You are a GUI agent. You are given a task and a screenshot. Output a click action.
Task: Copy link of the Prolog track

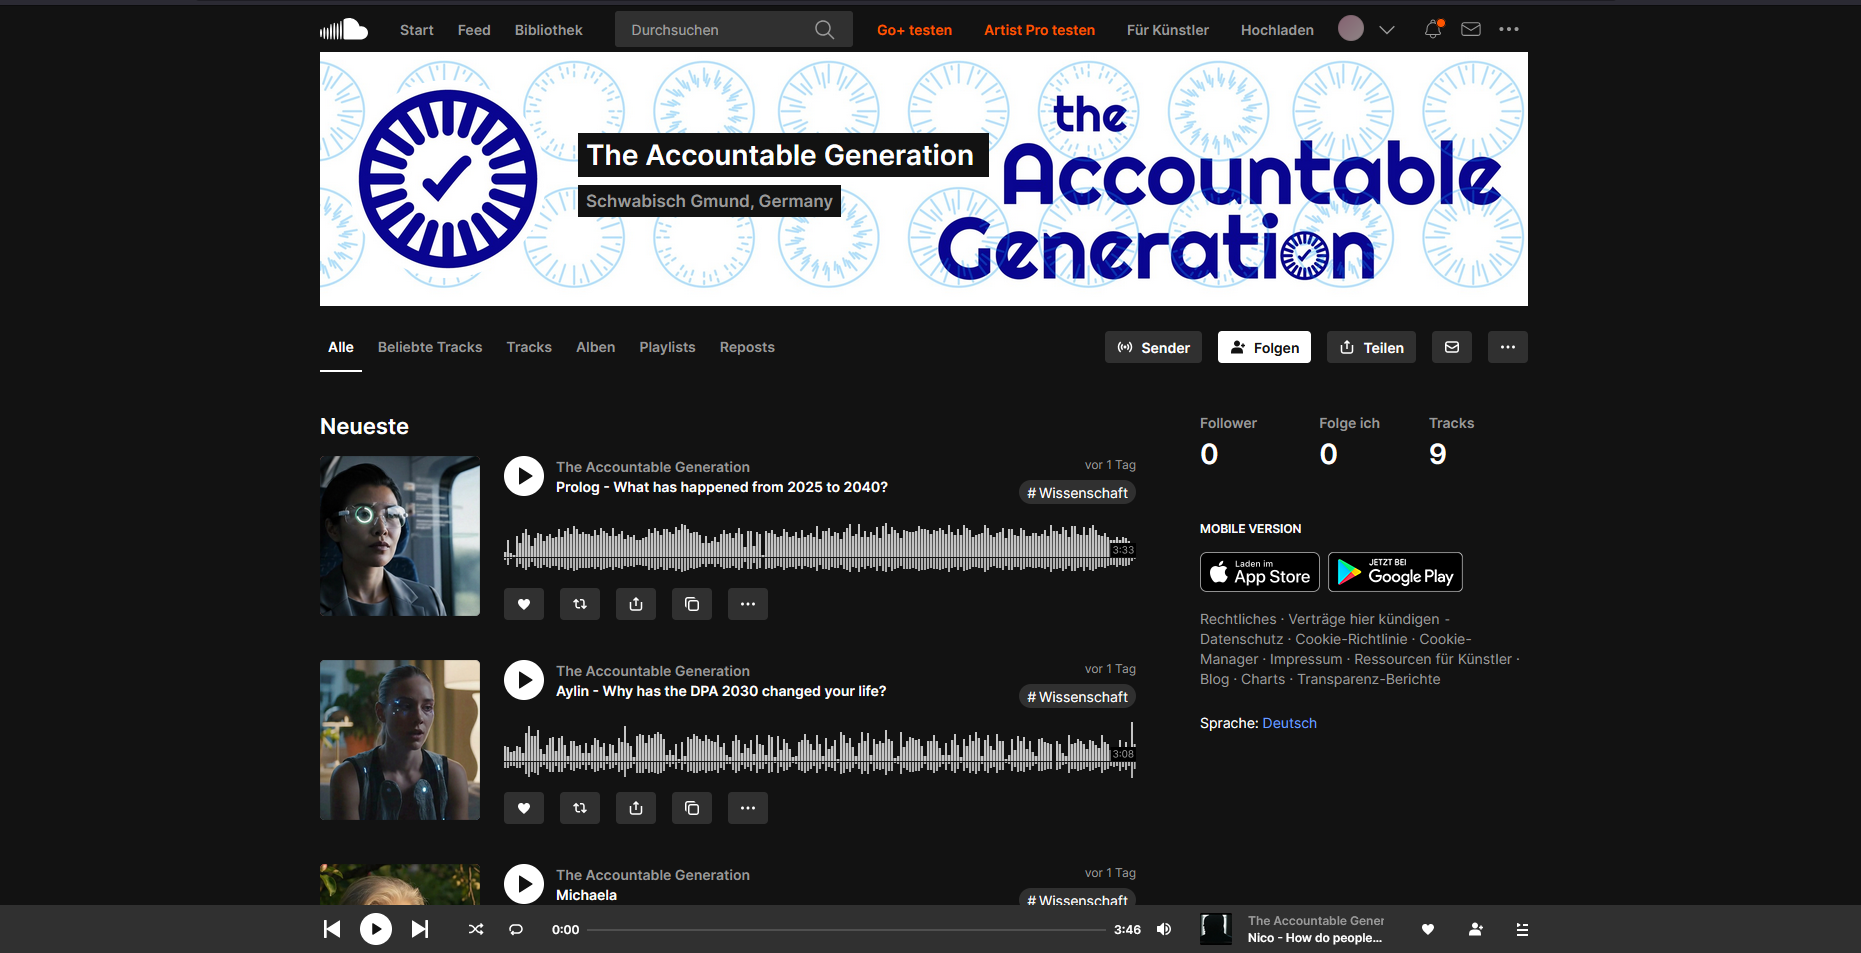pyautogui.click(x=692, y=604)
